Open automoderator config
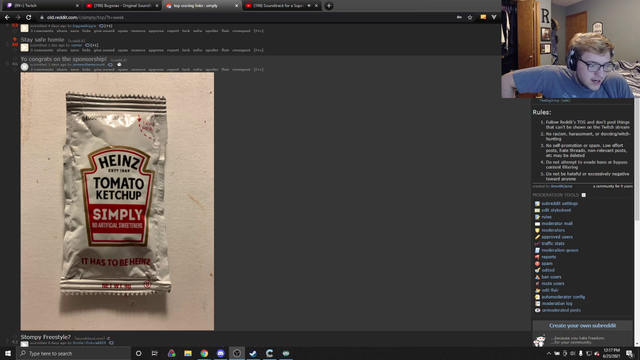 [x=563, y=297]
